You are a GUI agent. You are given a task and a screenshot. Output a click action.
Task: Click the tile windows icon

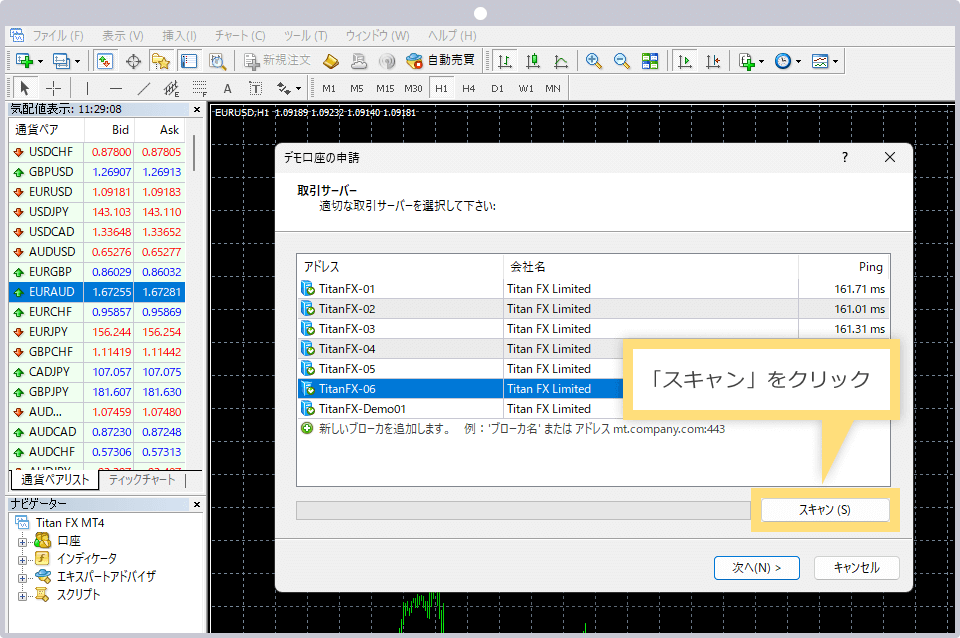[x=650, y=61]
